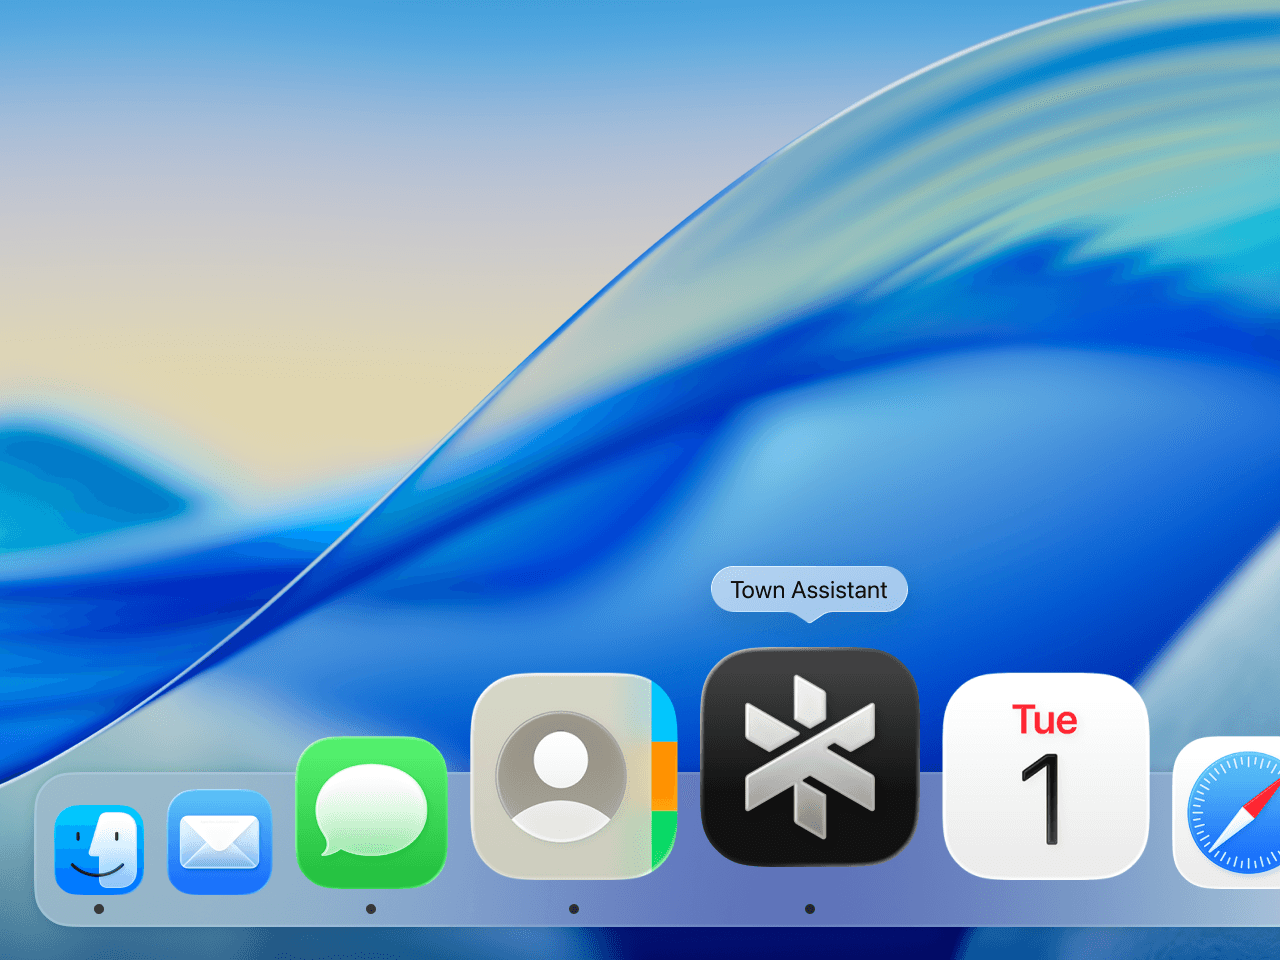Click the green speech bubble Messages icon
Viewport: 1280px width, 960px height.
tap(371, 813)
